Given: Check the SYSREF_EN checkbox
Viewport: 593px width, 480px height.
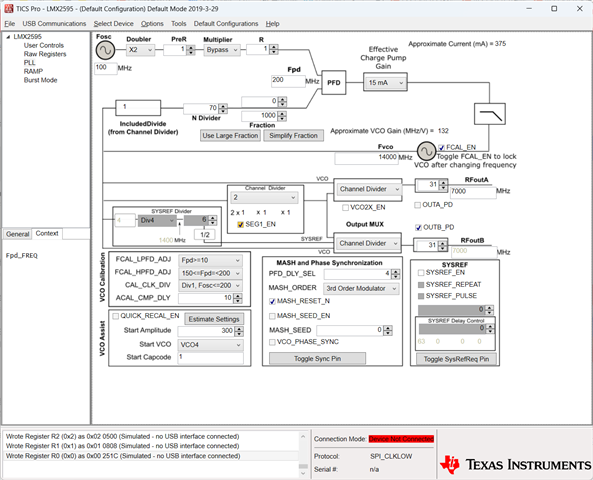Looking at the screenshot, I should point(421,273).
